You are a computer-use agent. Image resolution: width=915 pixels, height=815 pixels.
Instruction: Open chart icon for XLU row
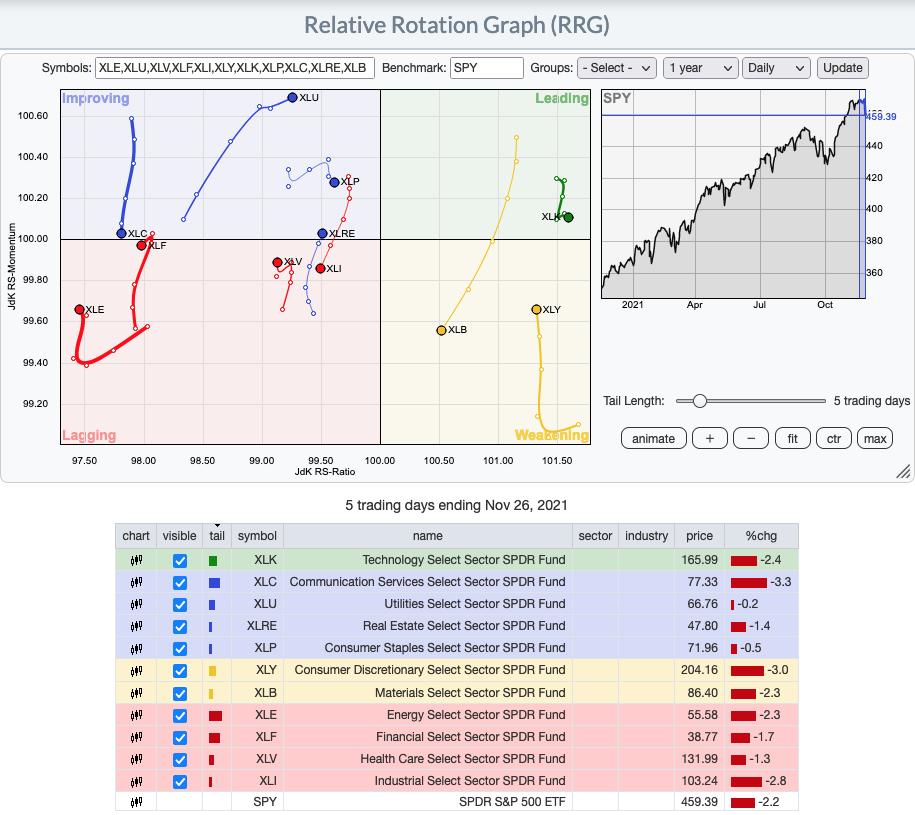click(x=136, y=604)
